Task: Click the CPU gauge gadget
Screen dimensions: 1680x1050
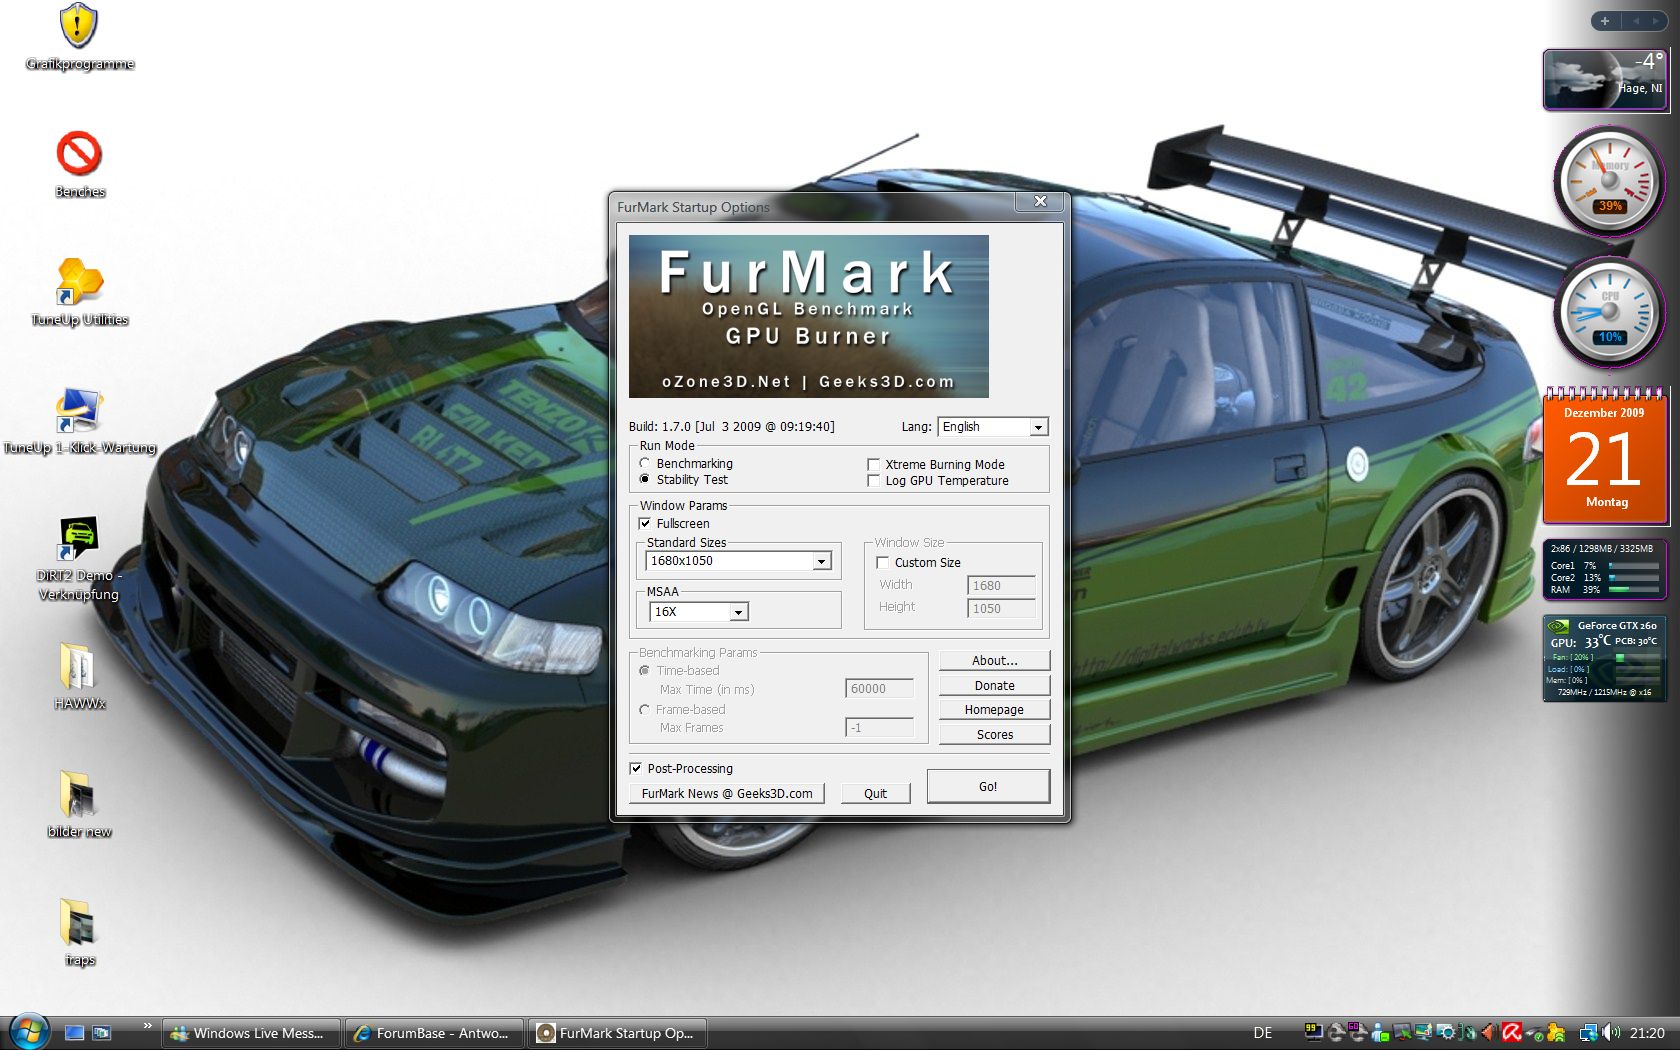Action: 1609,312
